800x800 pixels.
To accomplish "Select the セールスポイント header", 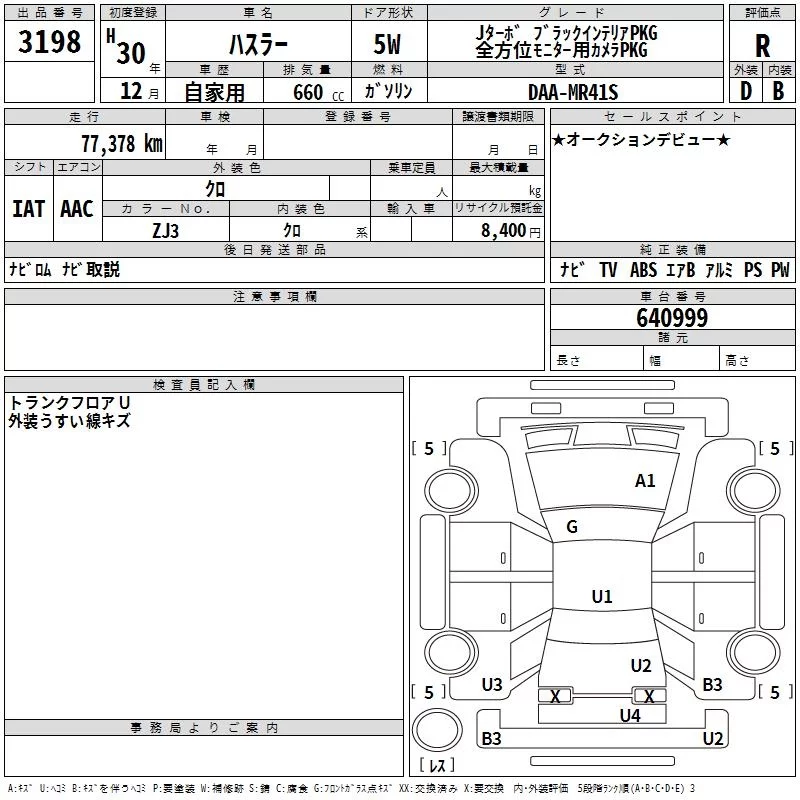I will coord(672,116).
